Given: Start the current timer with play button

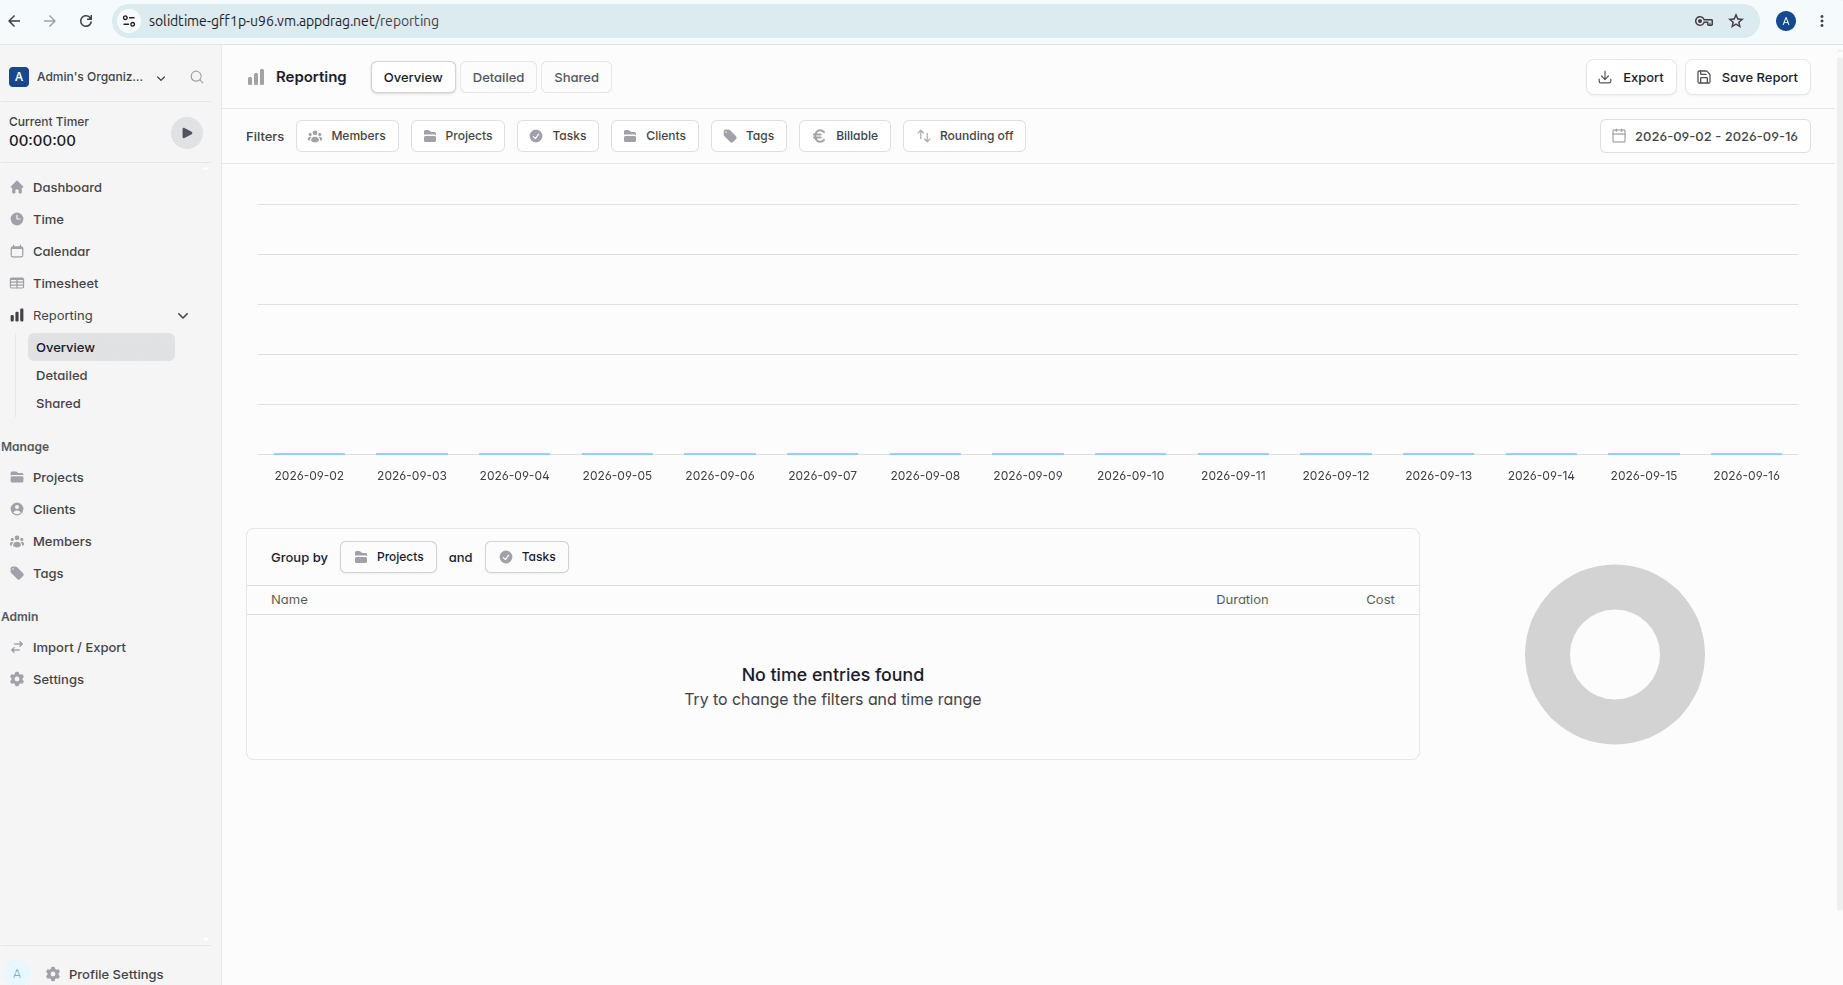Looking at the screenshot, I should (x=187, y=133).
